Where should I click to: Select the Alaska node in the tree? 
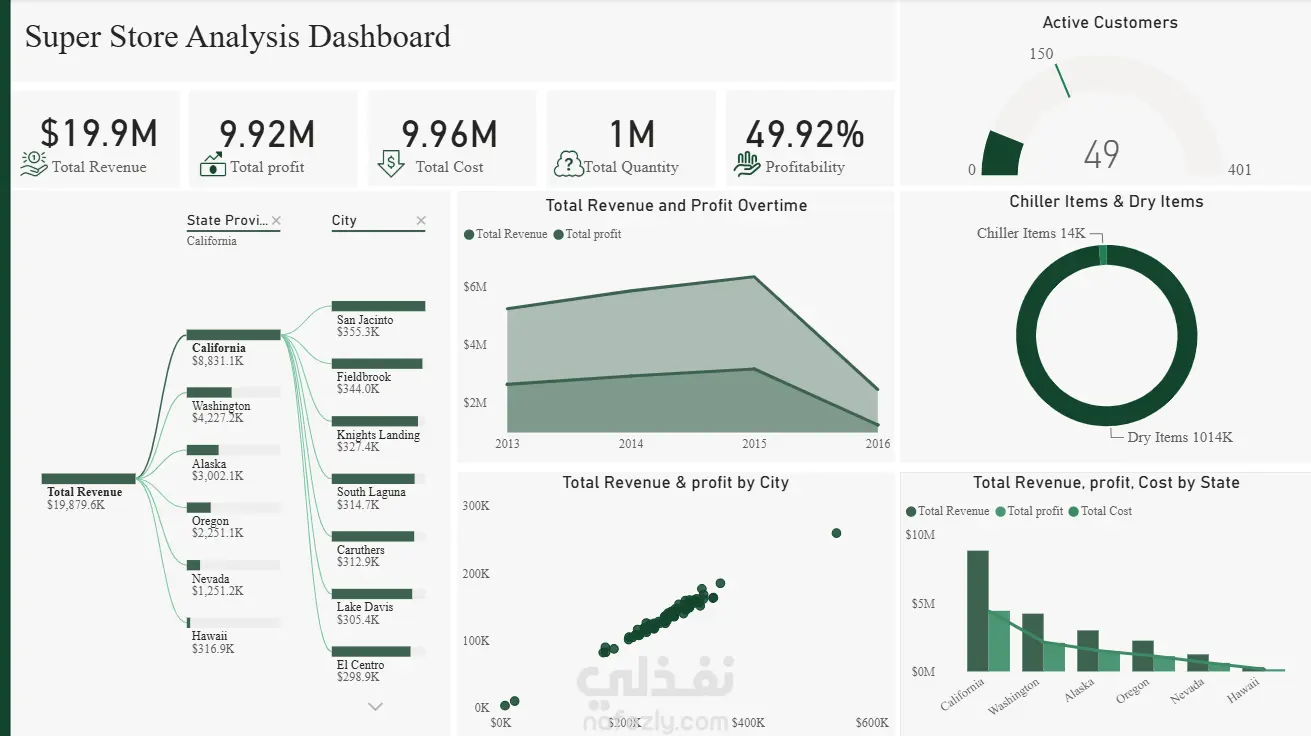[234, 450]
